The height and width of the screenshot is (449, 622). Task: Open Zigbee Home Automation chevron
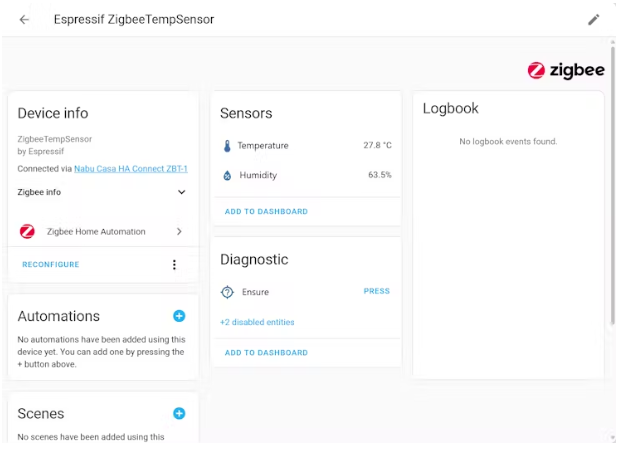click(x=179, y=232)
